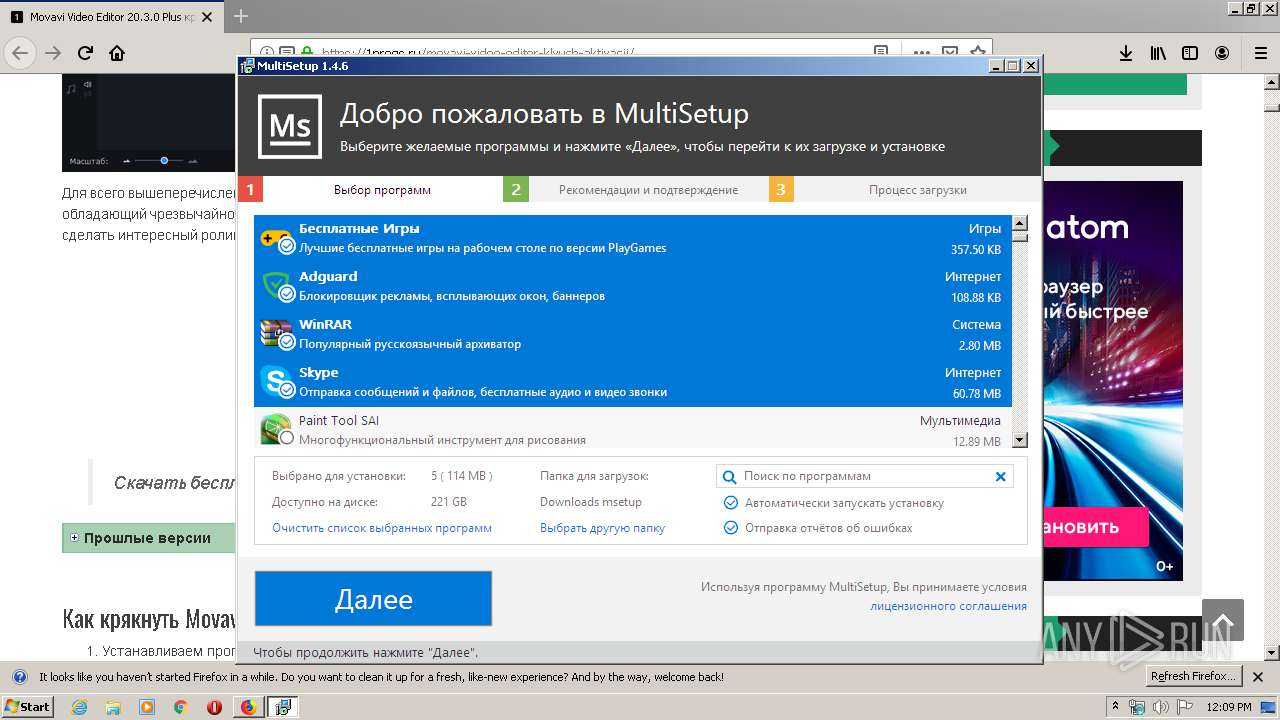The image size is (1280, 720).
Task: Select the Paint Tool SAI program title
Action: pyautogui.click(x=339, y=421)
